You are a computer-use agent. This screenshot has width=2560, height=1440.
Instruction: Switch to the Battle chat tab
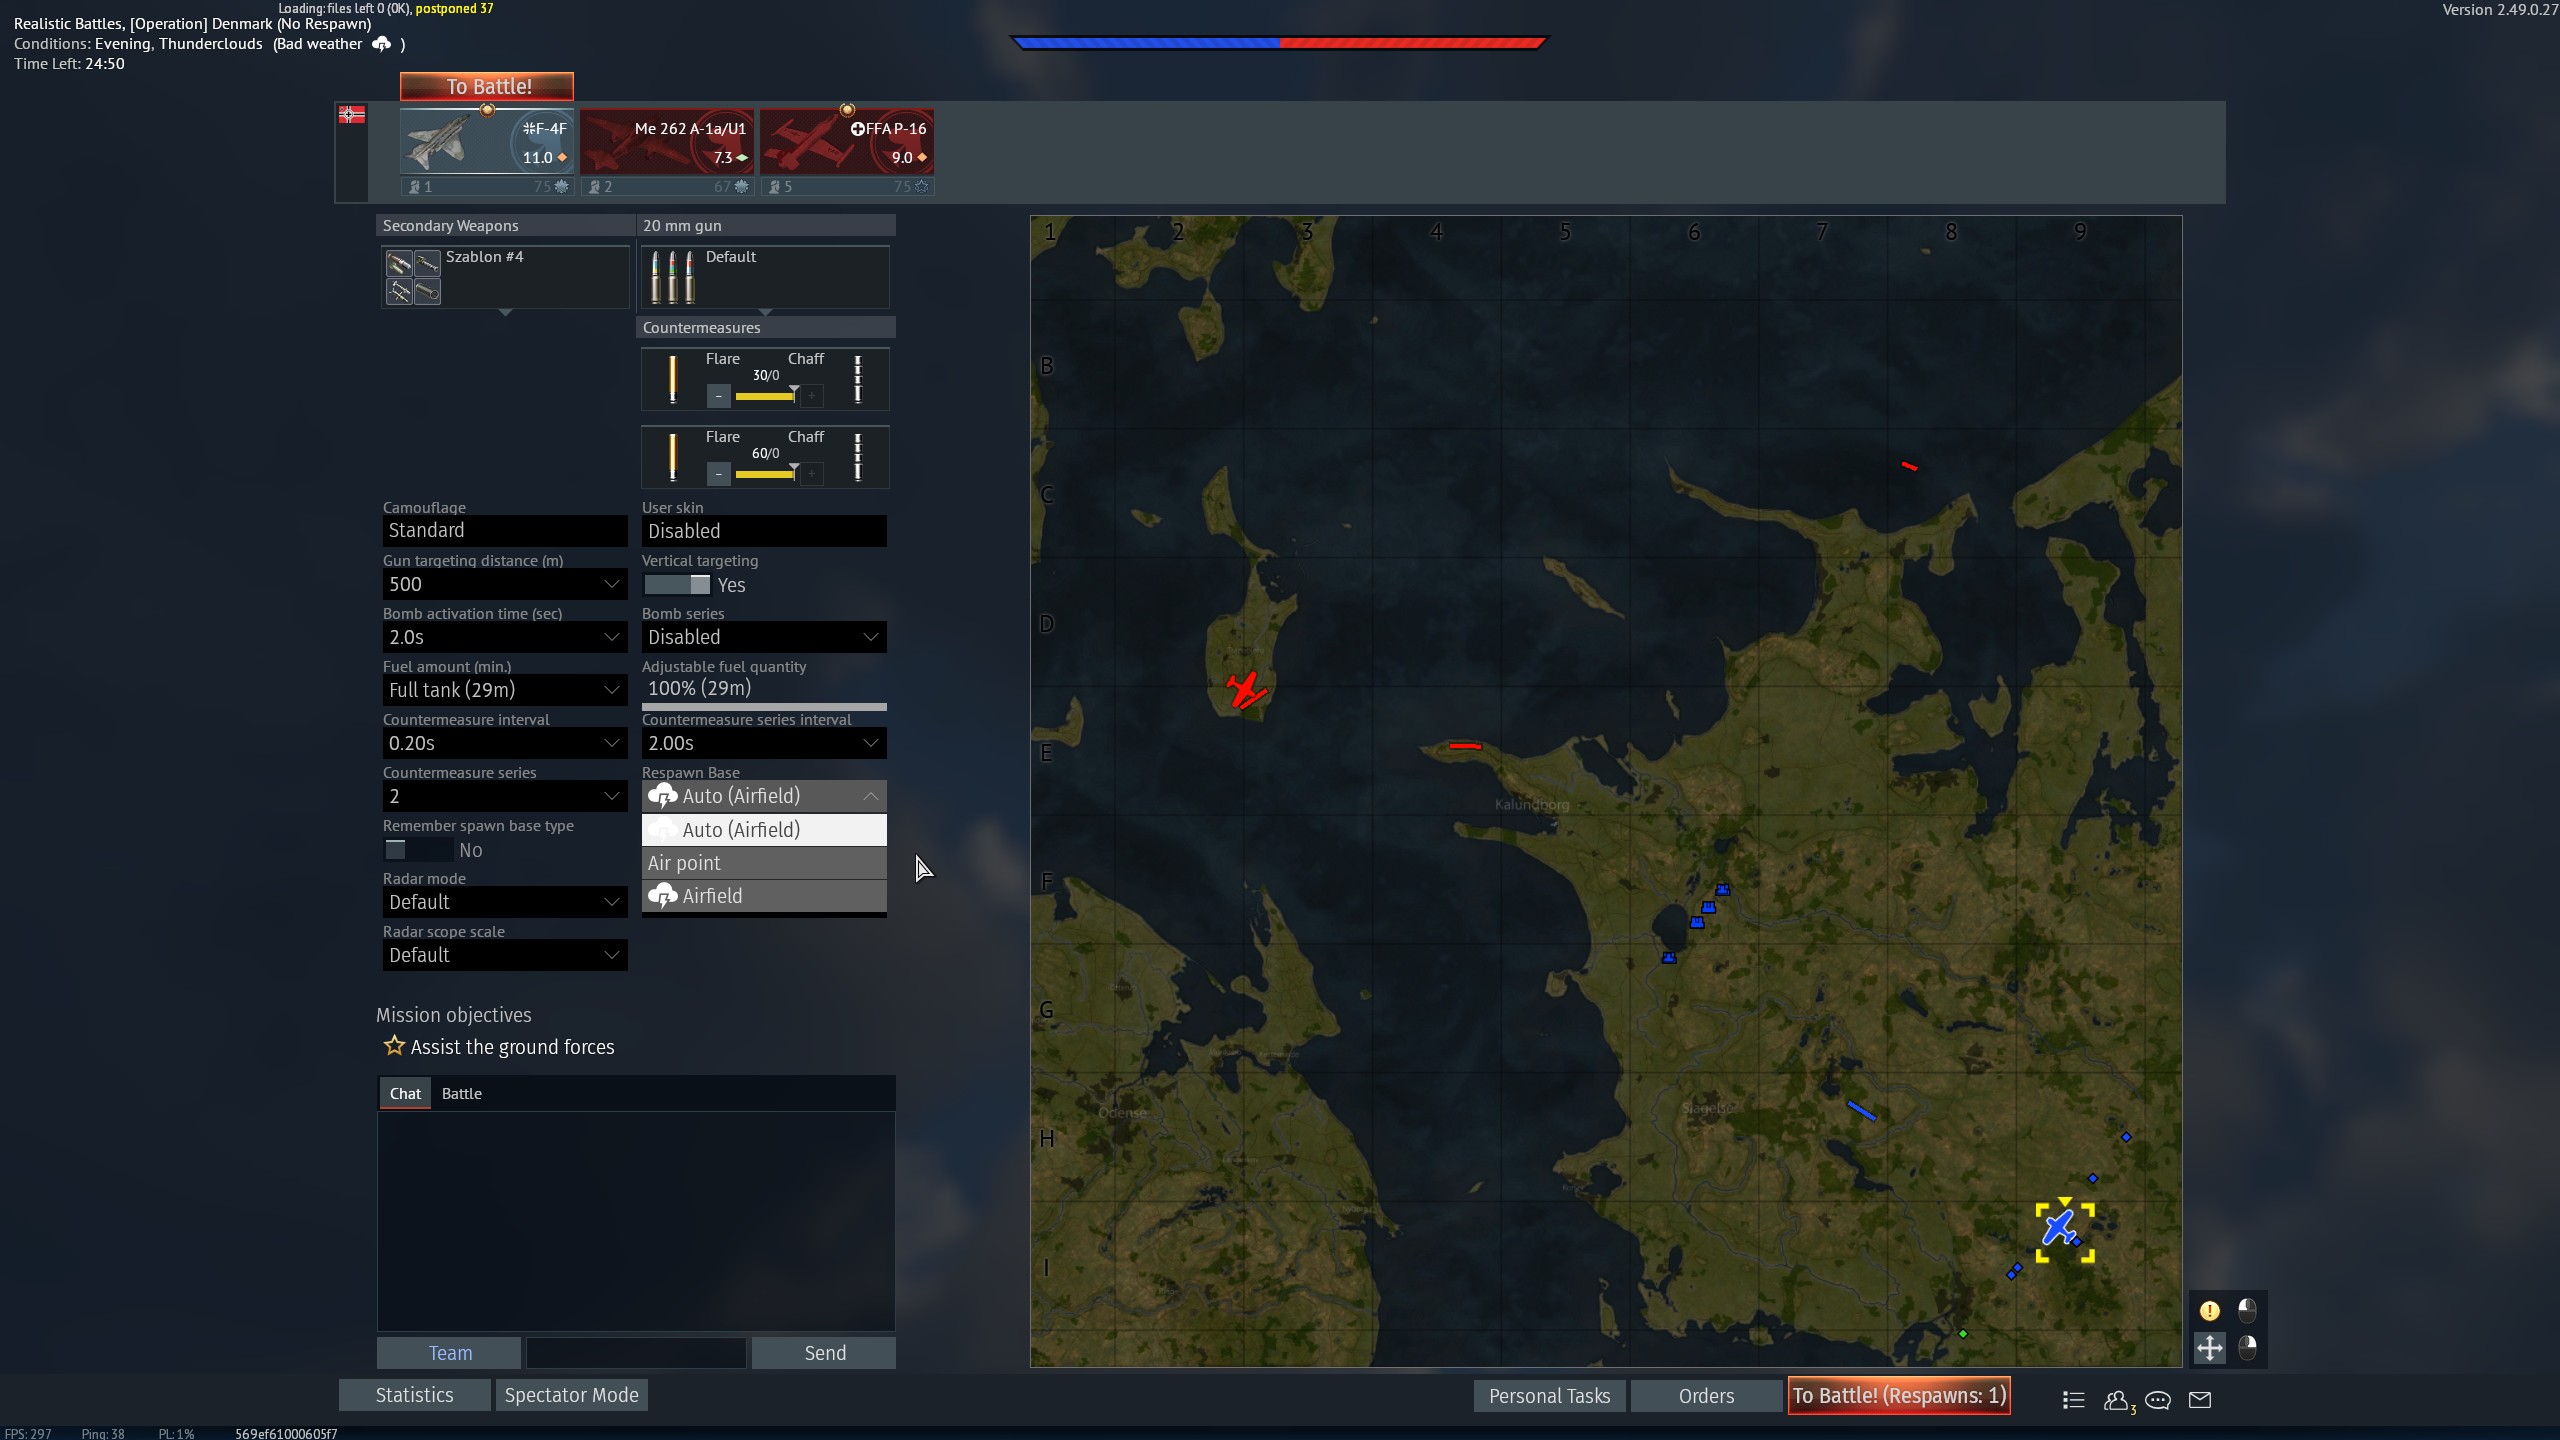(462, 1093)
